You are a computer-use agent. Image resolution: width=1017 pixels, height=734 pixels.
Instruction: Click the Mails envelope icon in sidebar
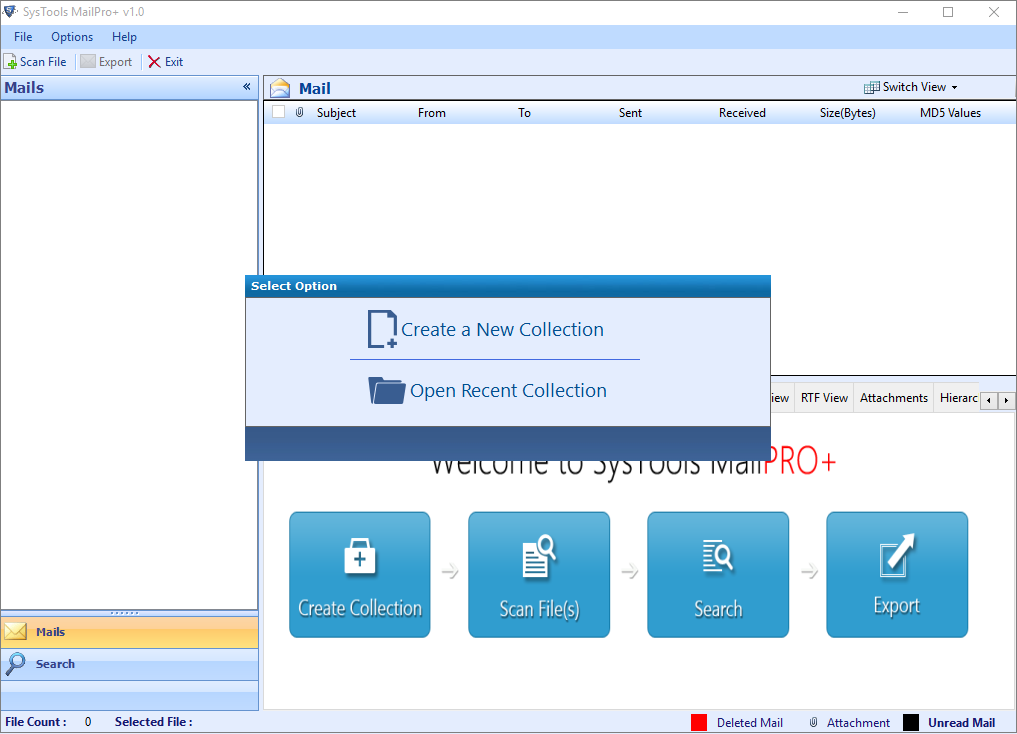coord(16,632)
